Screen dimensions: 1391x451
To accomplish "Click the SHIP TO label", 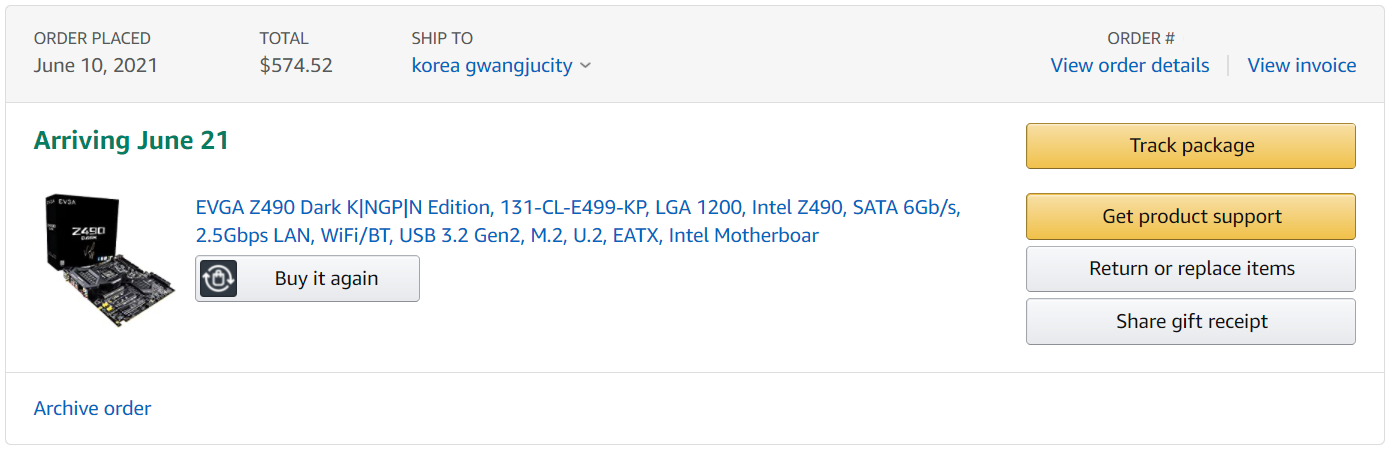I will tap(442, 38).
